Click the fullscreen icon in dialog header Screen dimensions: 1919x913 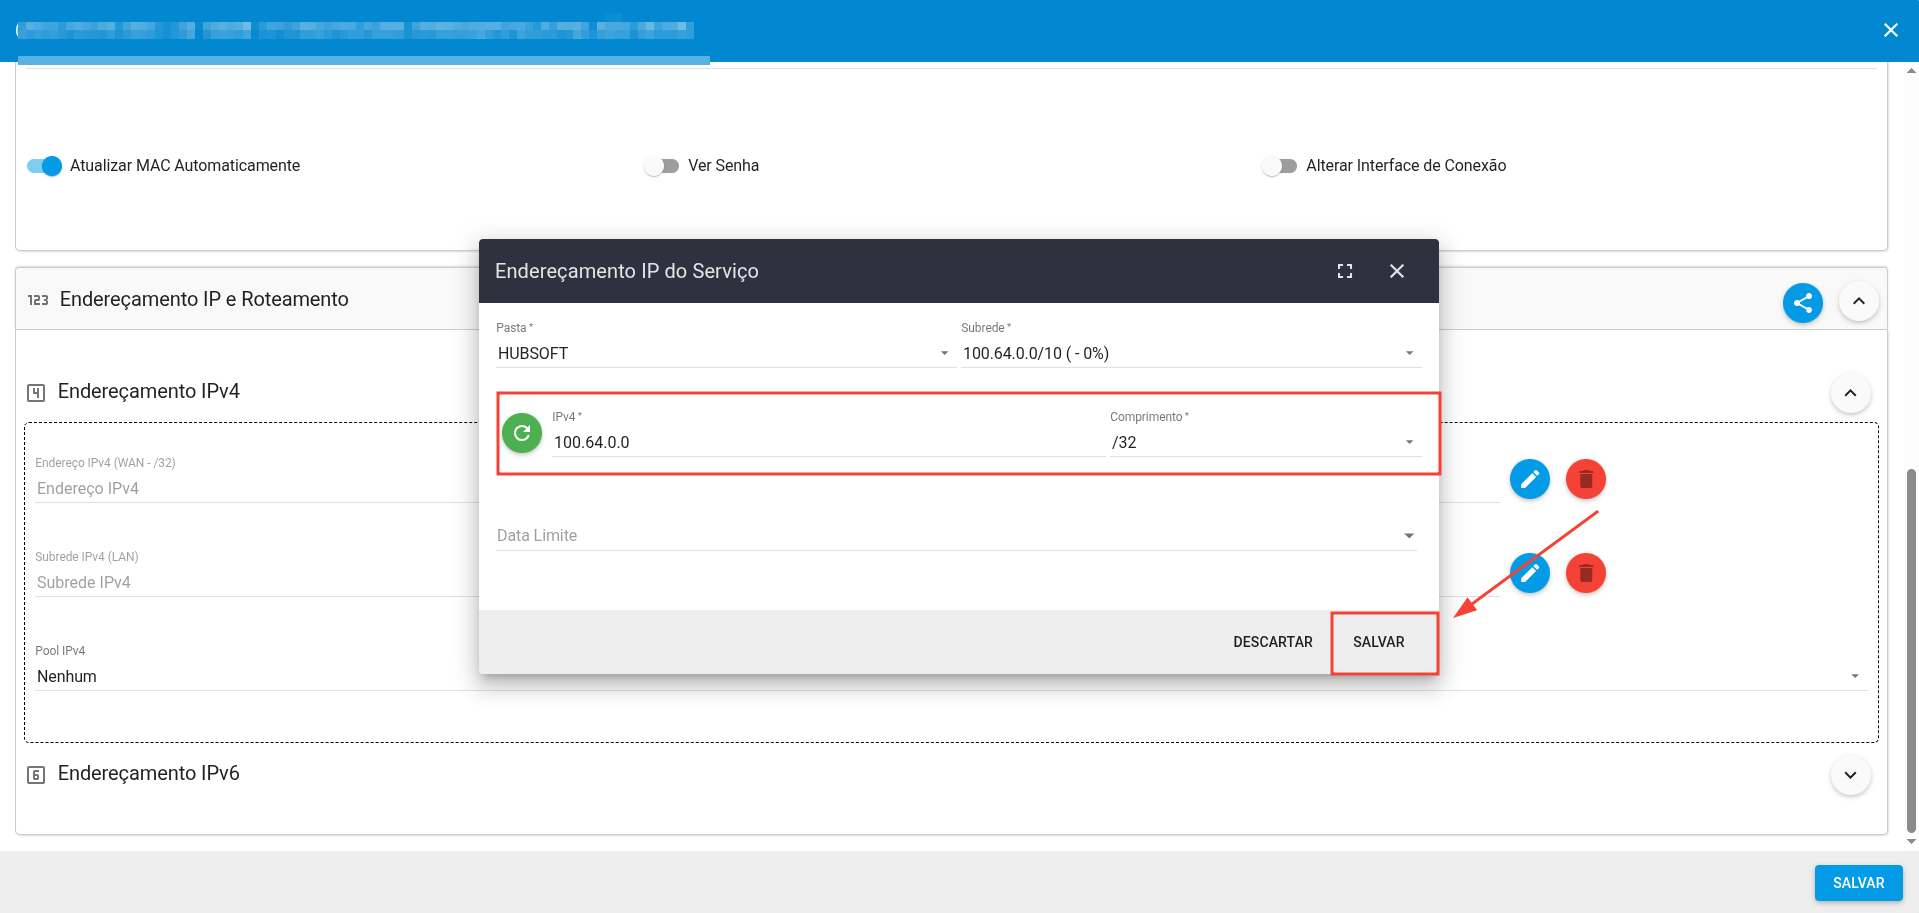[1345, 271]
